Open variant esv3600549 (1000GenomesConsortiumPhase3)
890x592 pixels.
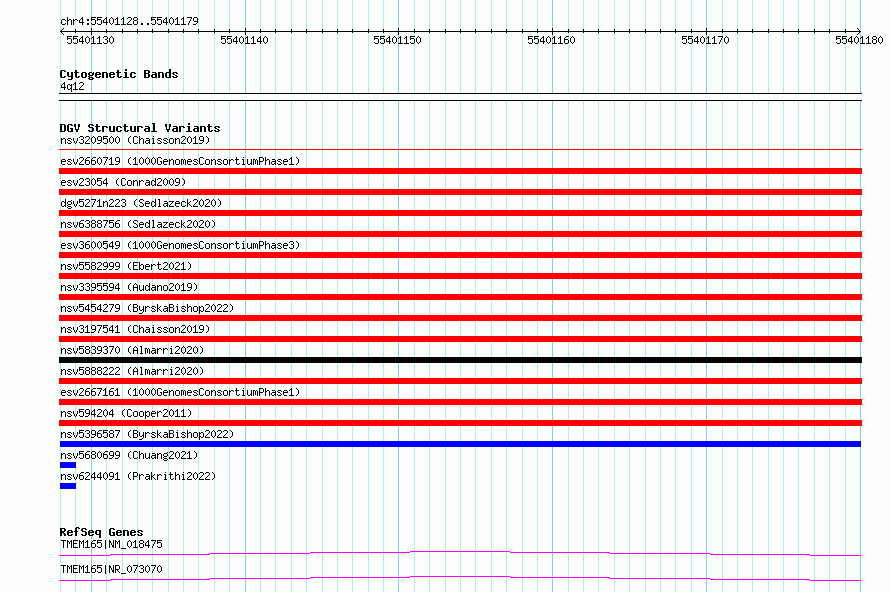(x=180, y=245)
